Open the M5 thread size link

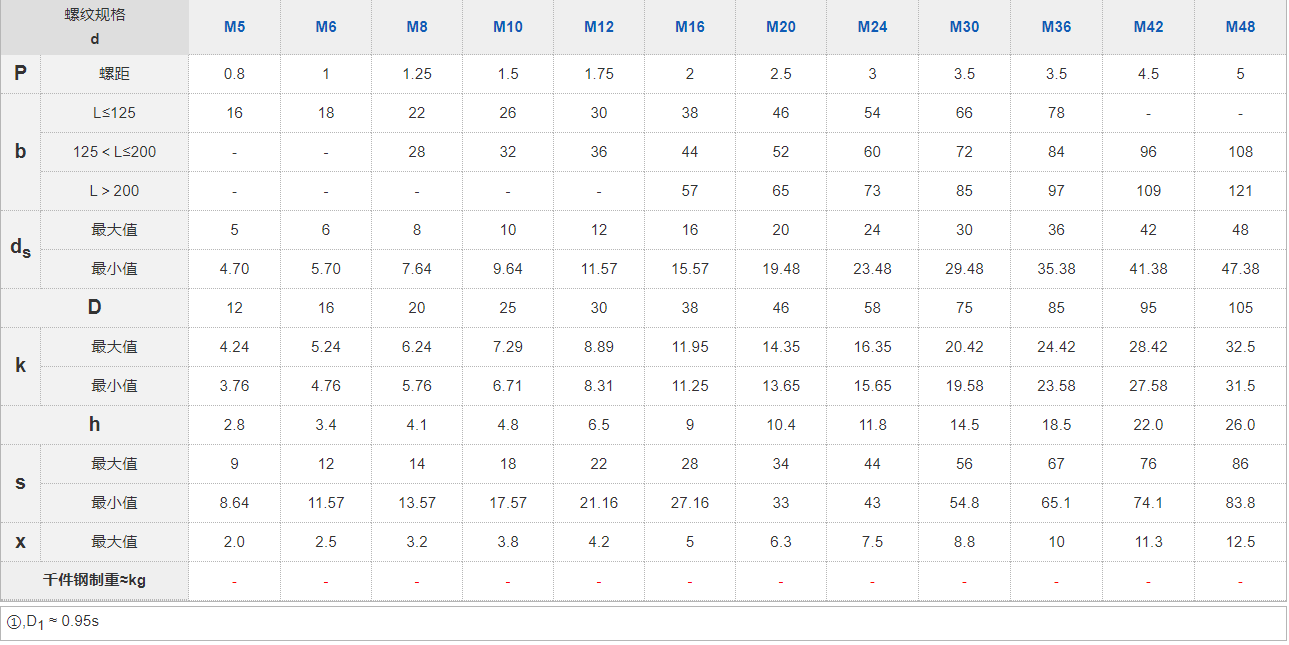(x=234, y=27)
